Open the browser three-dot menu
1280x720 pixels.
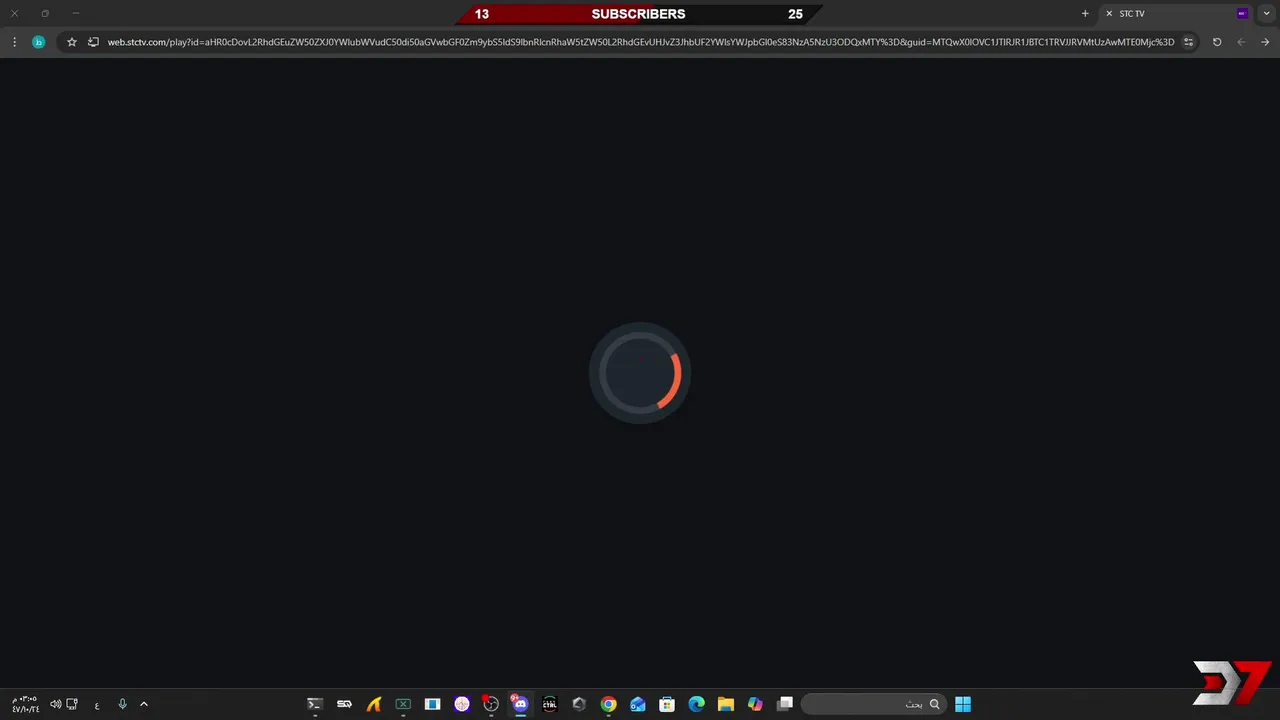[14, 42]
